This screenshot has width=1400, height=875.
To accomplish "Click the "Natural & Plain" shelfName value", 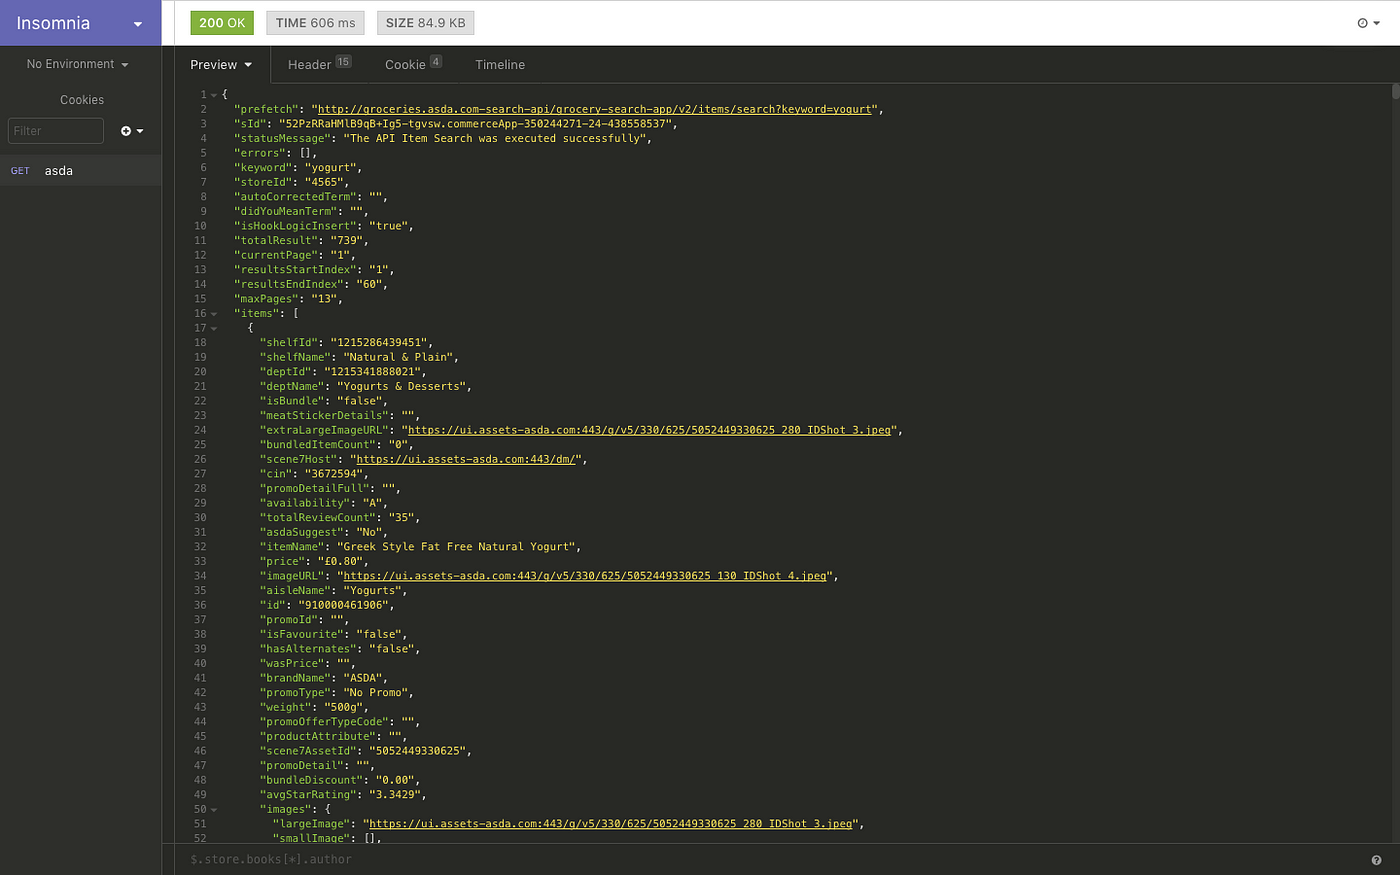I will pos(398,357).
